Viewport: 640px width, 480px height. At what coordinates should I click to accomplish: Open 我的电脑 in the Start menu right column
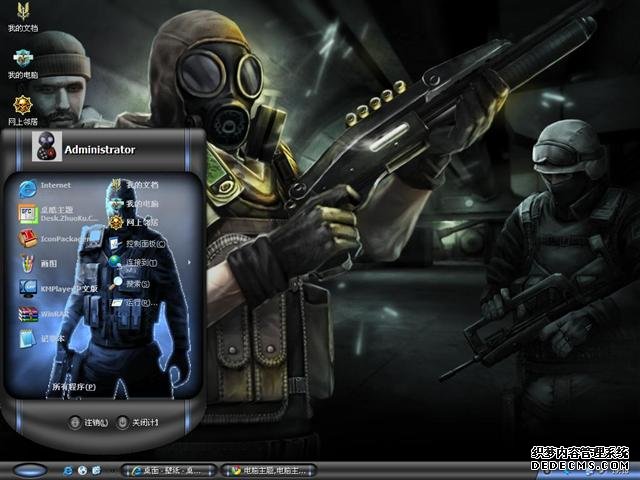pos(136,203)
